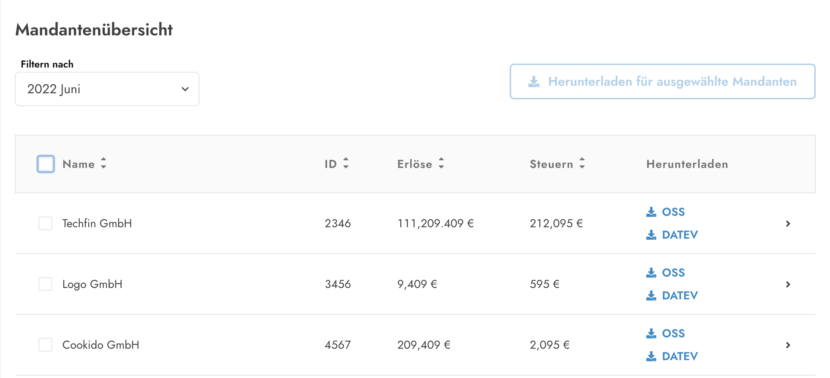
Task: Check the Logo GmbH row checkbox
Action: [46, 284]
